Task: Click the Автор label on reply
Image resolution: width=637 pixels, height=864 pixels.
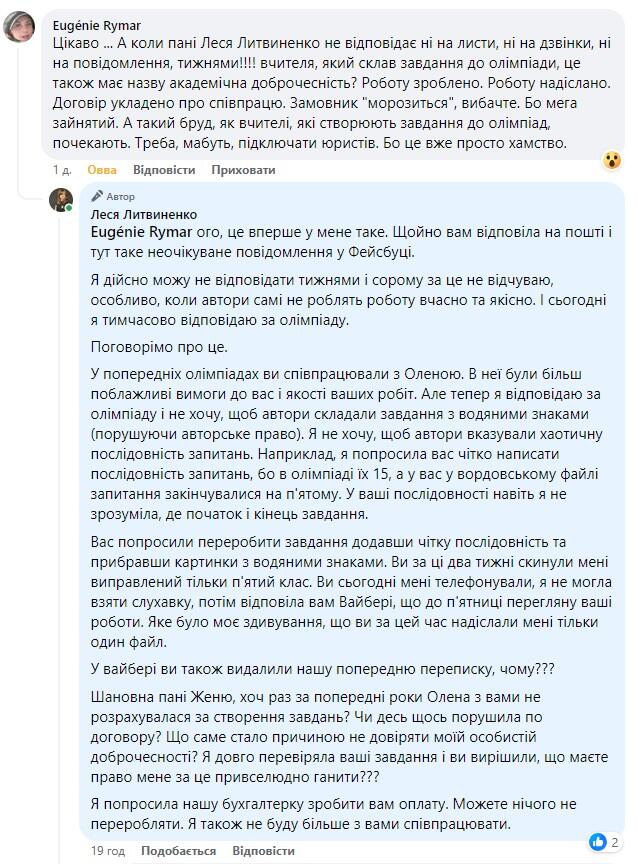Action: pos(121,196)
